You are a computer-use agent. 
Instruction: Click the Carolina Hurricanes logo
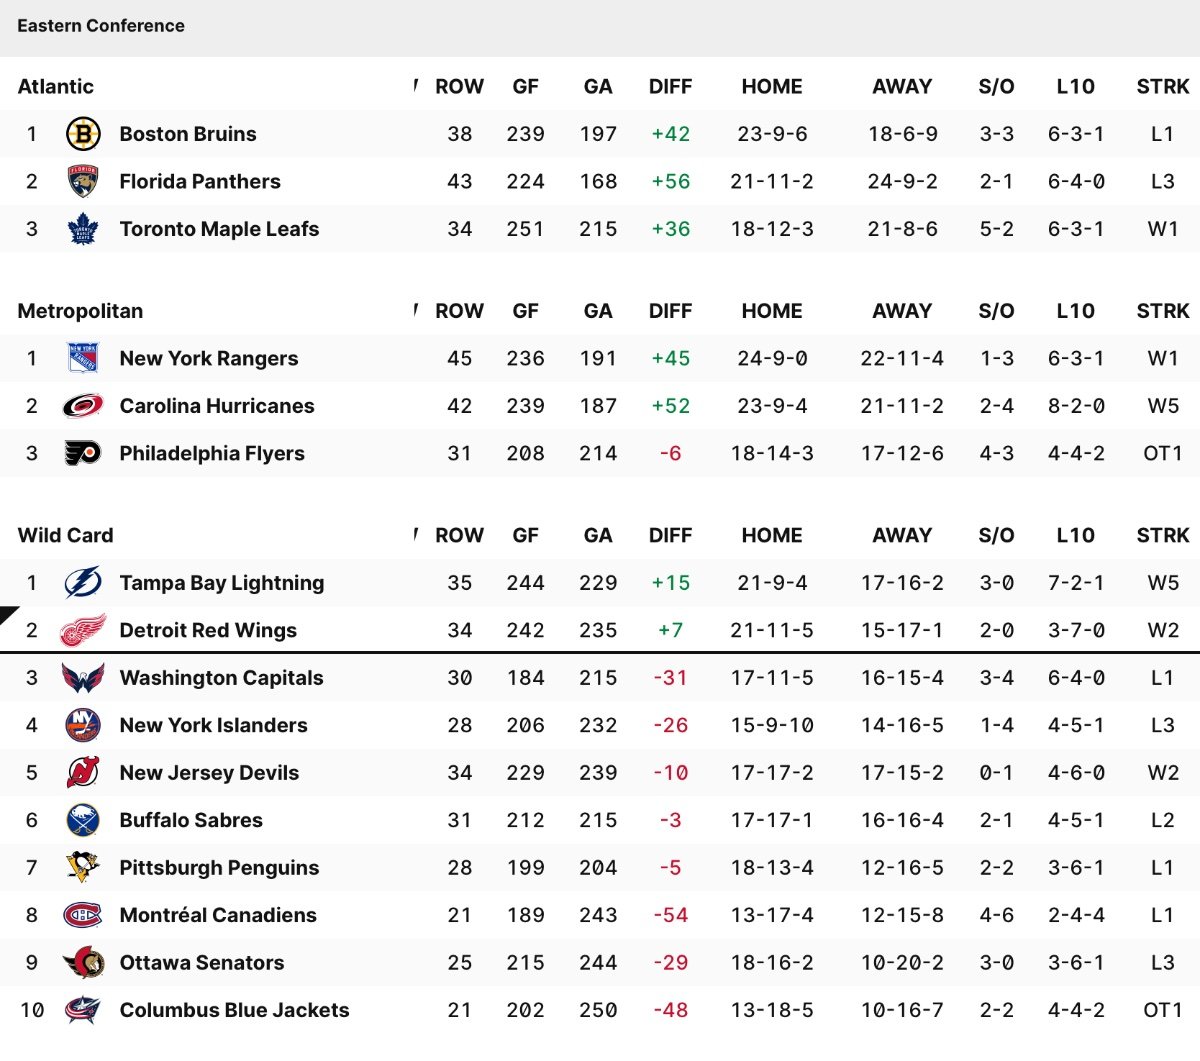pyautogui.click(x=83, y=406)
